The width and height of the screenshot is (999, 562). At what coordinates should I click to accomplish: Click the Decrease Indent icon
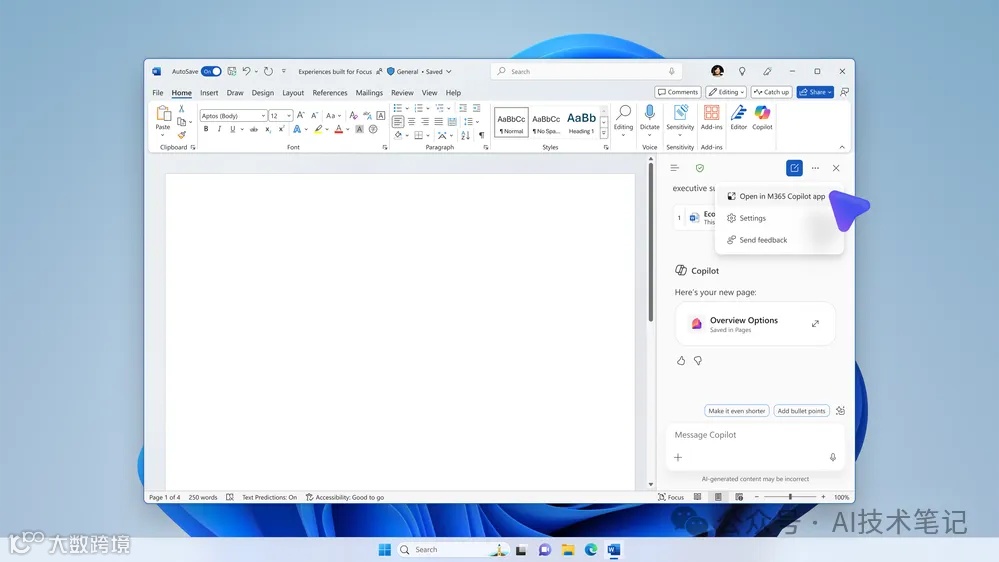(463, 108)
